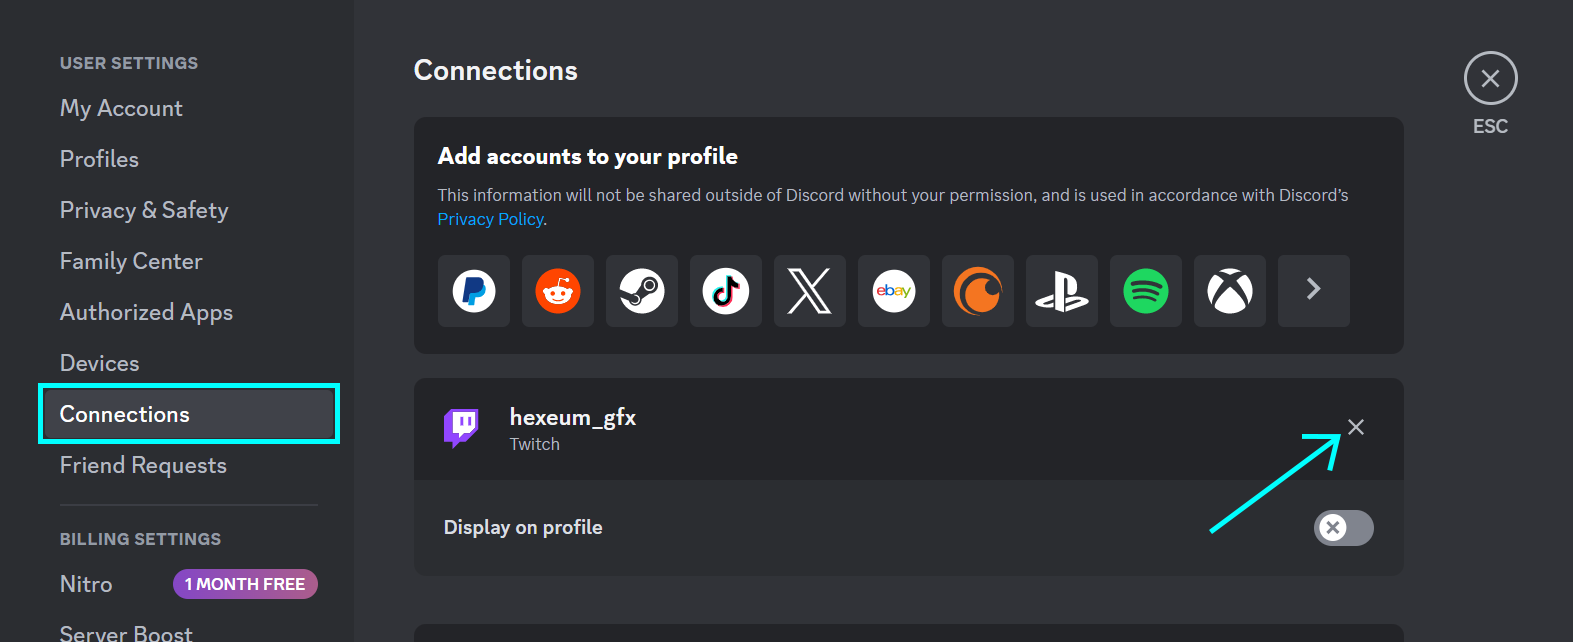
Task: Connect Spotify to your profile
Action: coord(1145,291)
